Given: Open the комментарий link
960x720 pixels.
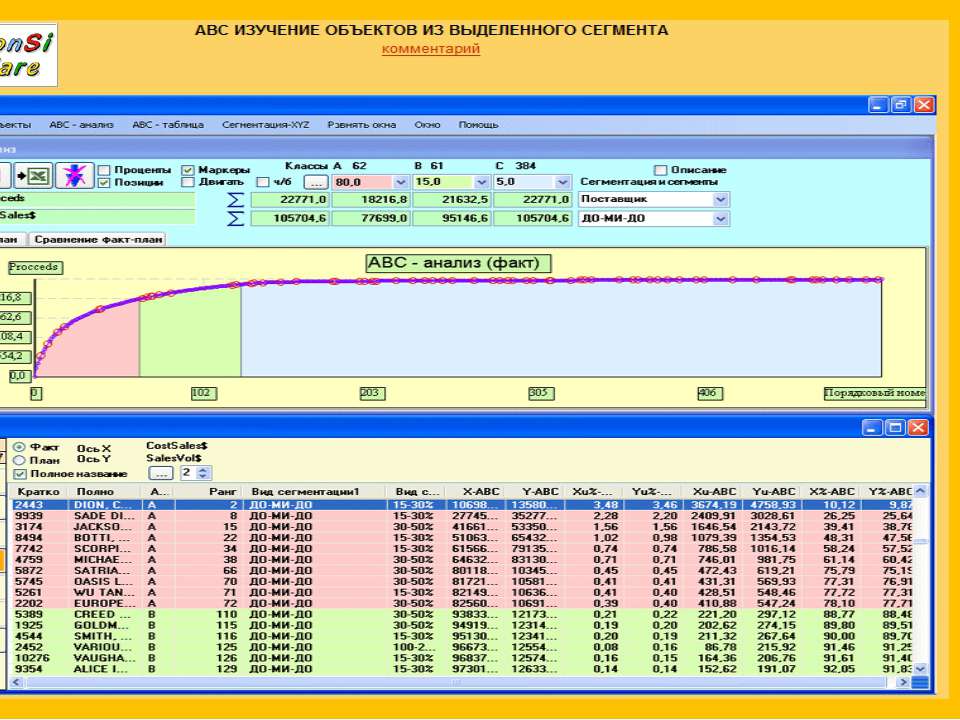Looking at the screenshot, I should (x=430, y=49).
